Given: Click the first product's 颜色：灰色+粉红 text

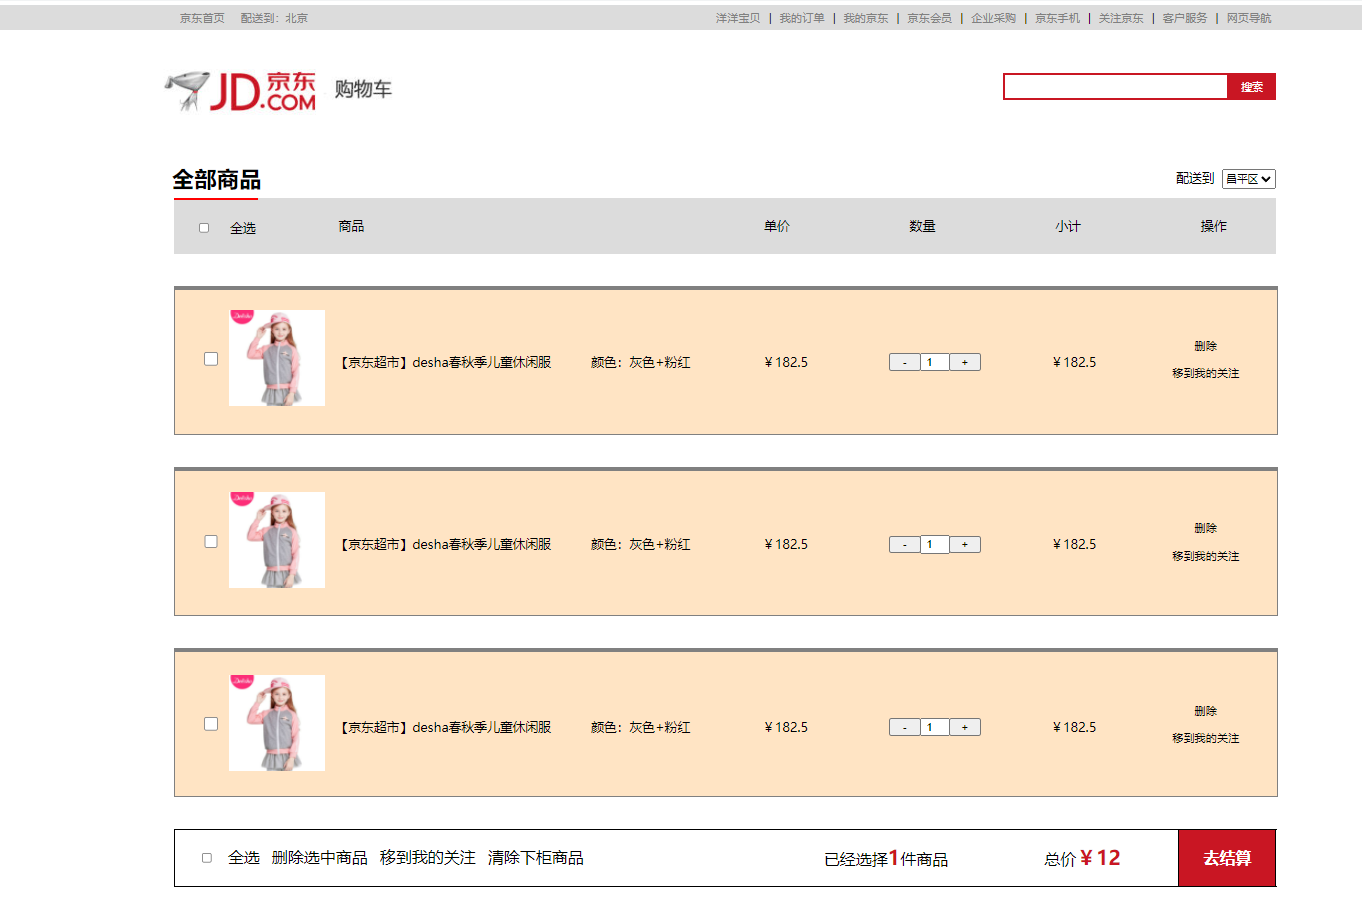Looking at the screenshot, I should 640,363.
